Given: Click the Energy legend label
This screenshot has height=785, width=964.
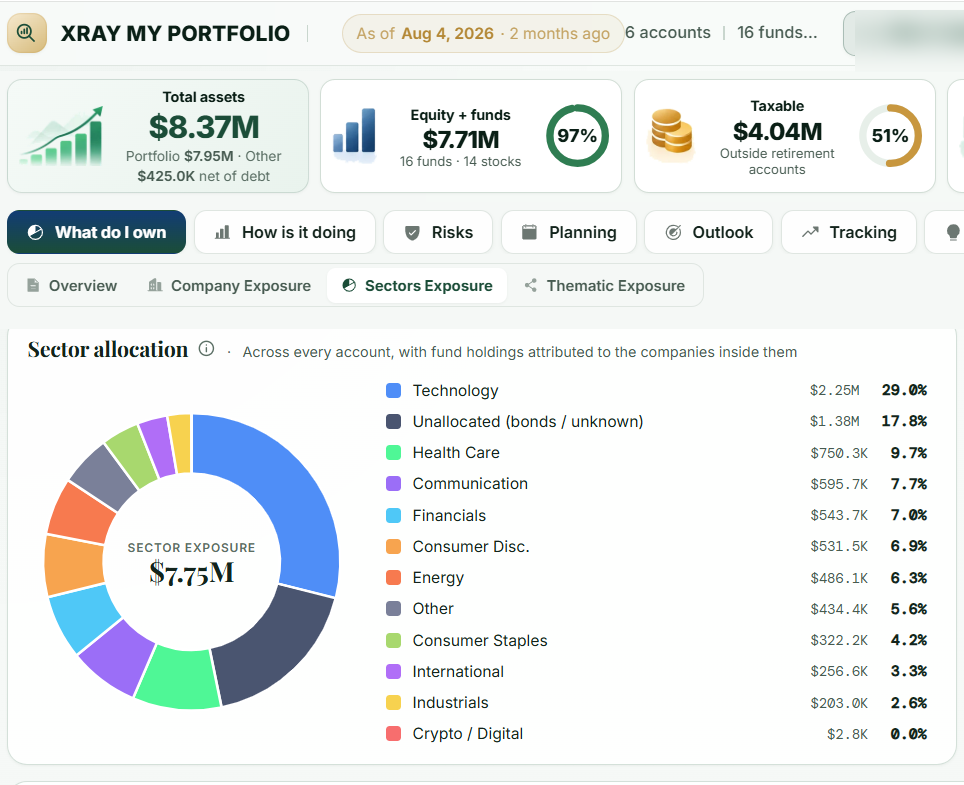Looking at the screenshot, I should (438, 577).
